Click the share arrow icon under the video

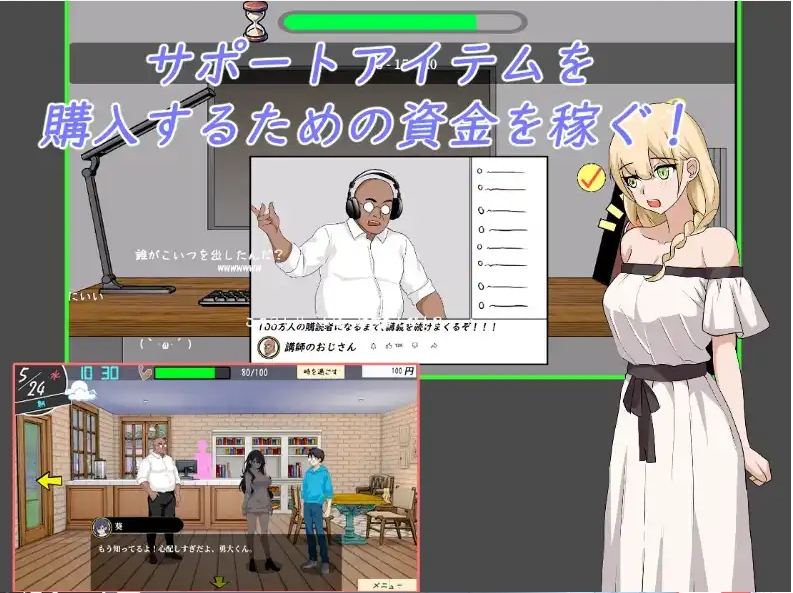pyautogui.click(x=435, y=346)
